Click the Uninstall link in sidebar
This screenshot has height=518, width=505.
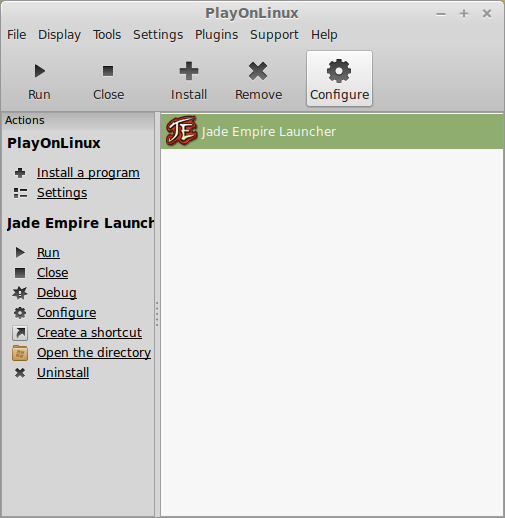coord(63,373)
